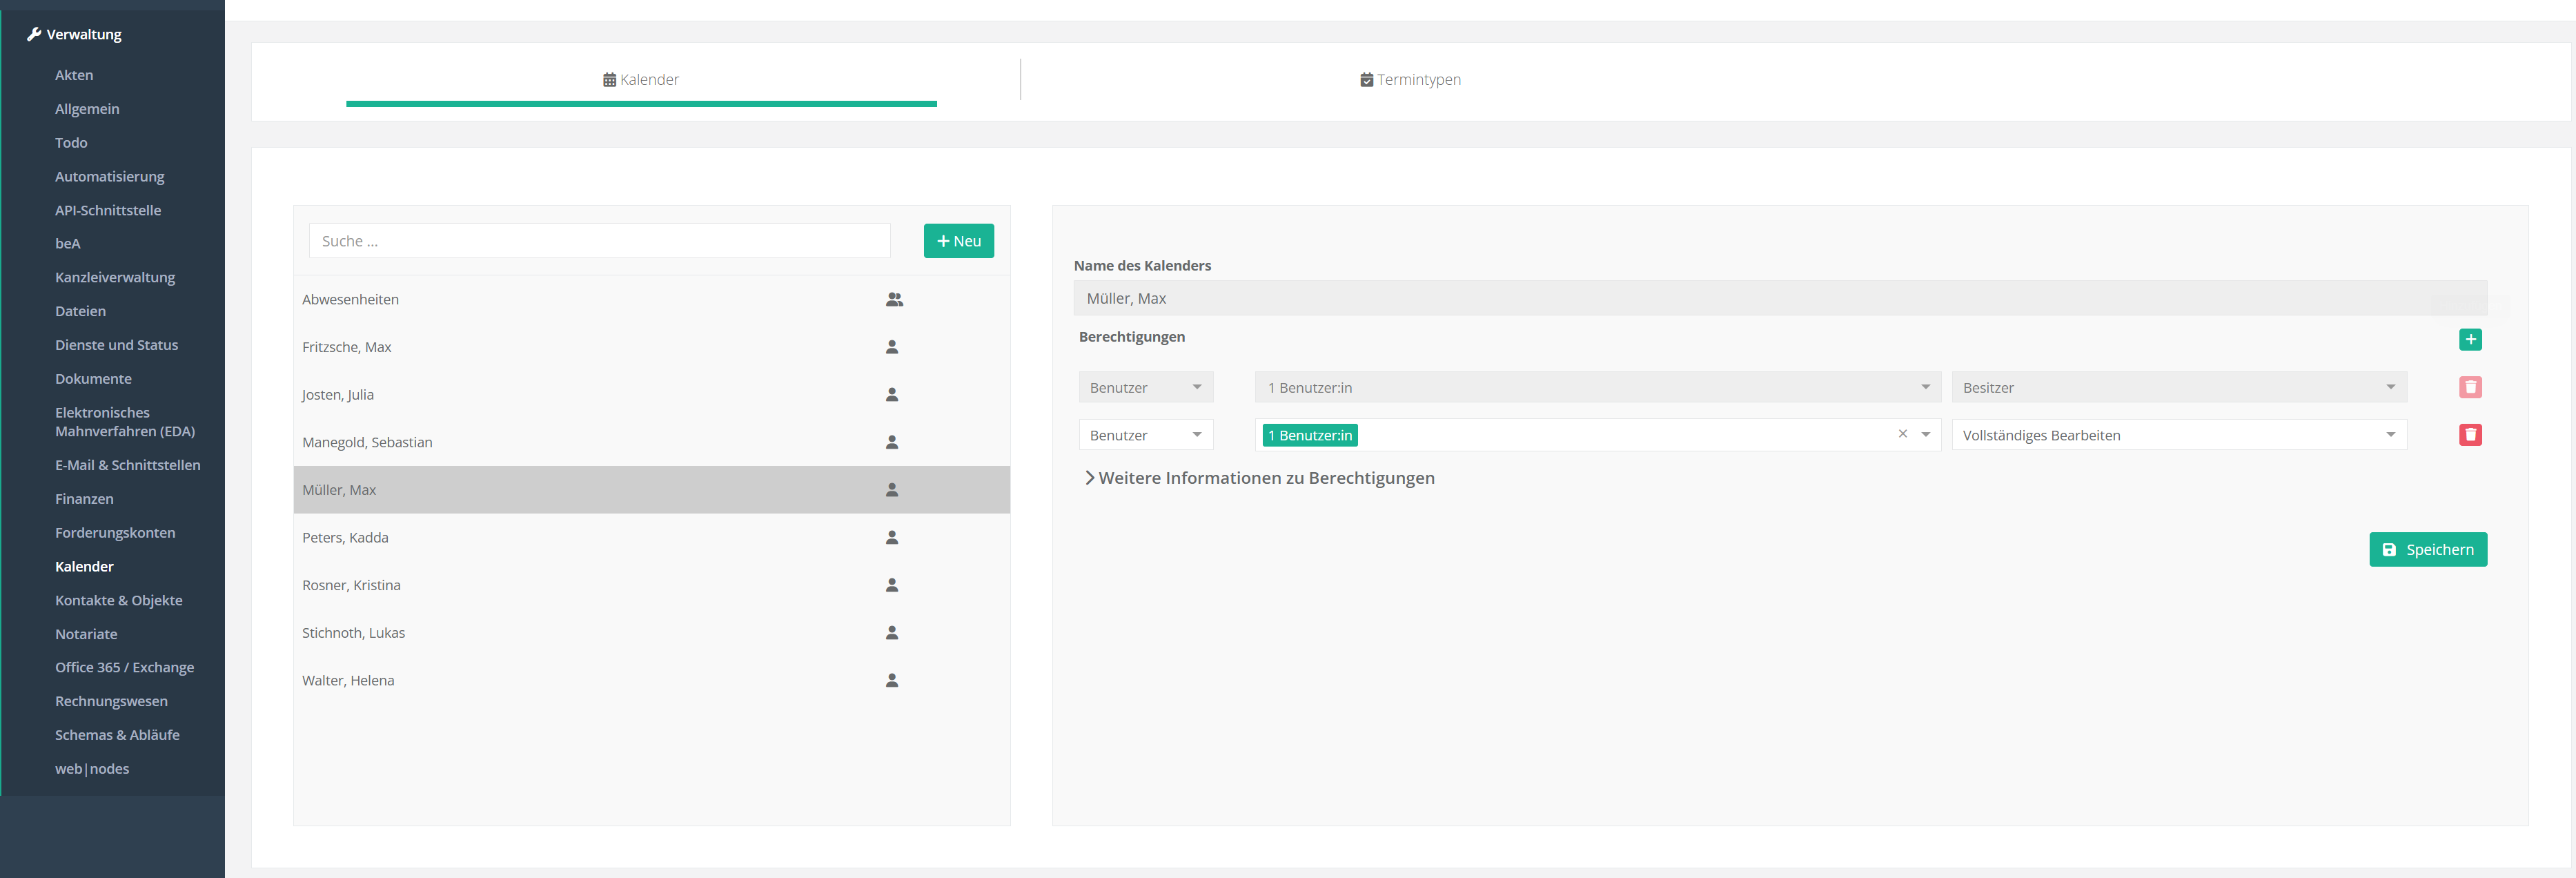2576x878 pixels.
Task: Clear the selected 1 Benutzer:in tag
Action: [1902, 434]
